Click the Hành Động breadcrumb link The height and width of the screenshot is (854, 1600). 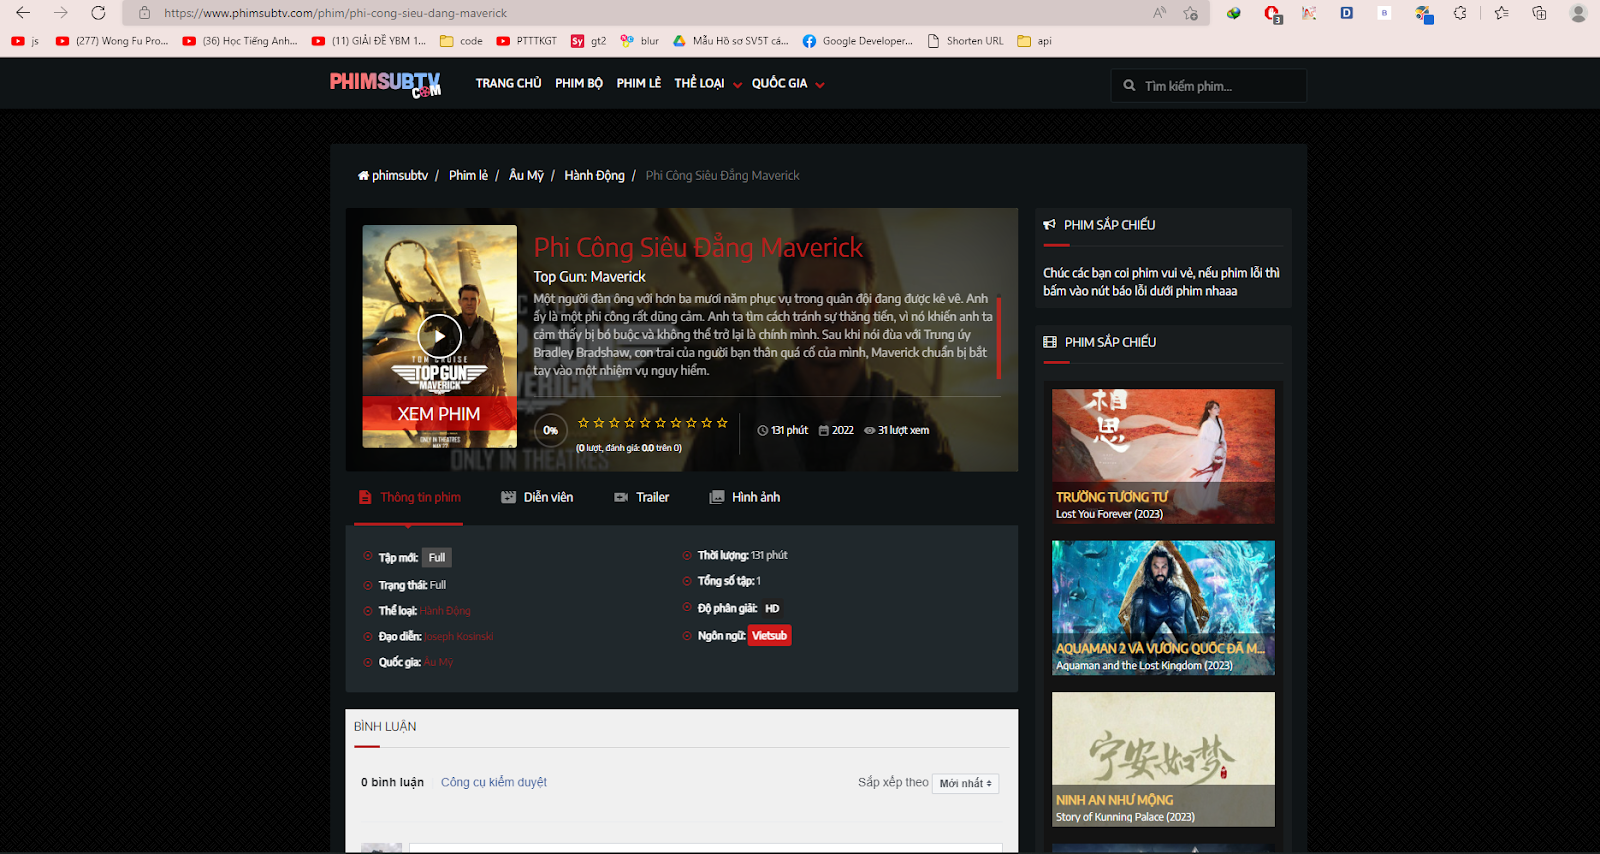click(594, 176)
